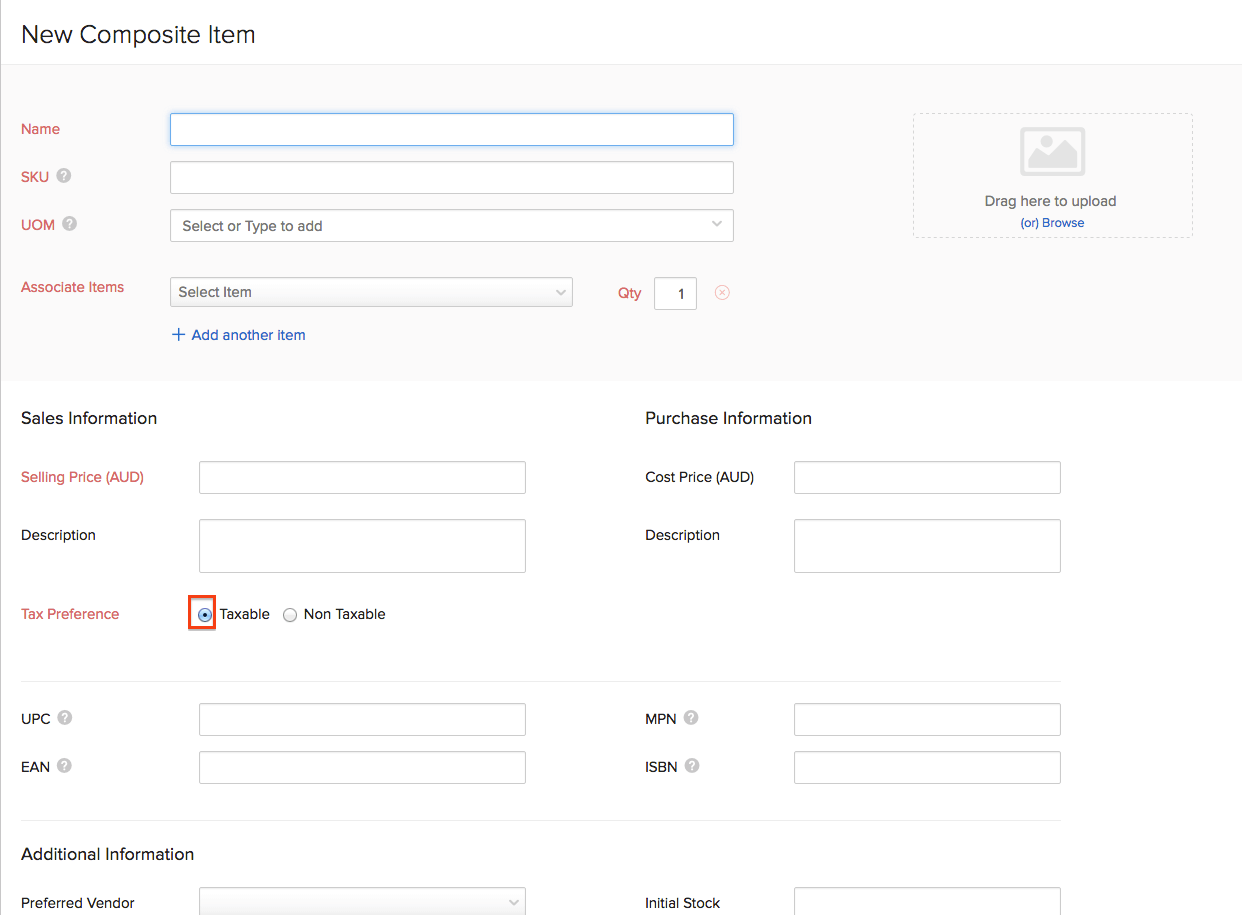The height and width of the screenshot is (915, 1242).
Task: Click the image placeholder icon in upload area
Action: [x=1052, y=152]
